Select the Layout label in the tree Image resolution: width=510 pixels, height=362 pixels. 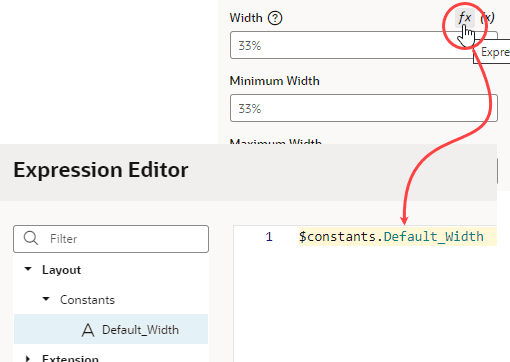61,270
